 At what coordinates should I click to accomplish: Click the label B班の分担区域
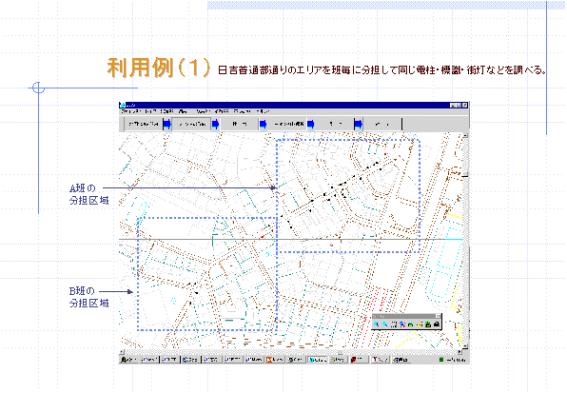[89, 297]
